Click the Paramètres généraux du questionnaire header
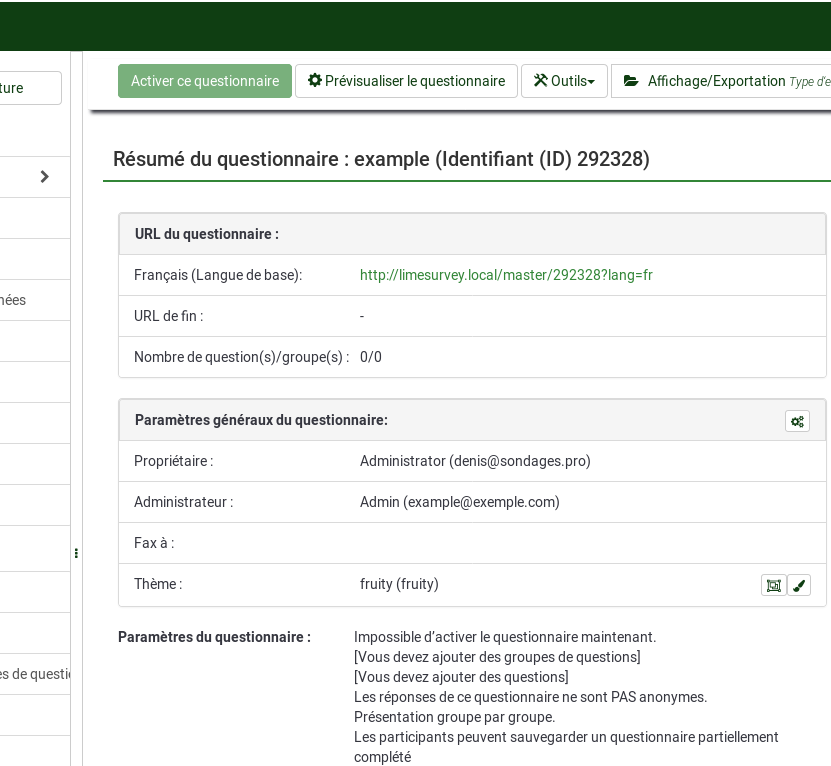831x766 pixels. tap(261, 420)
